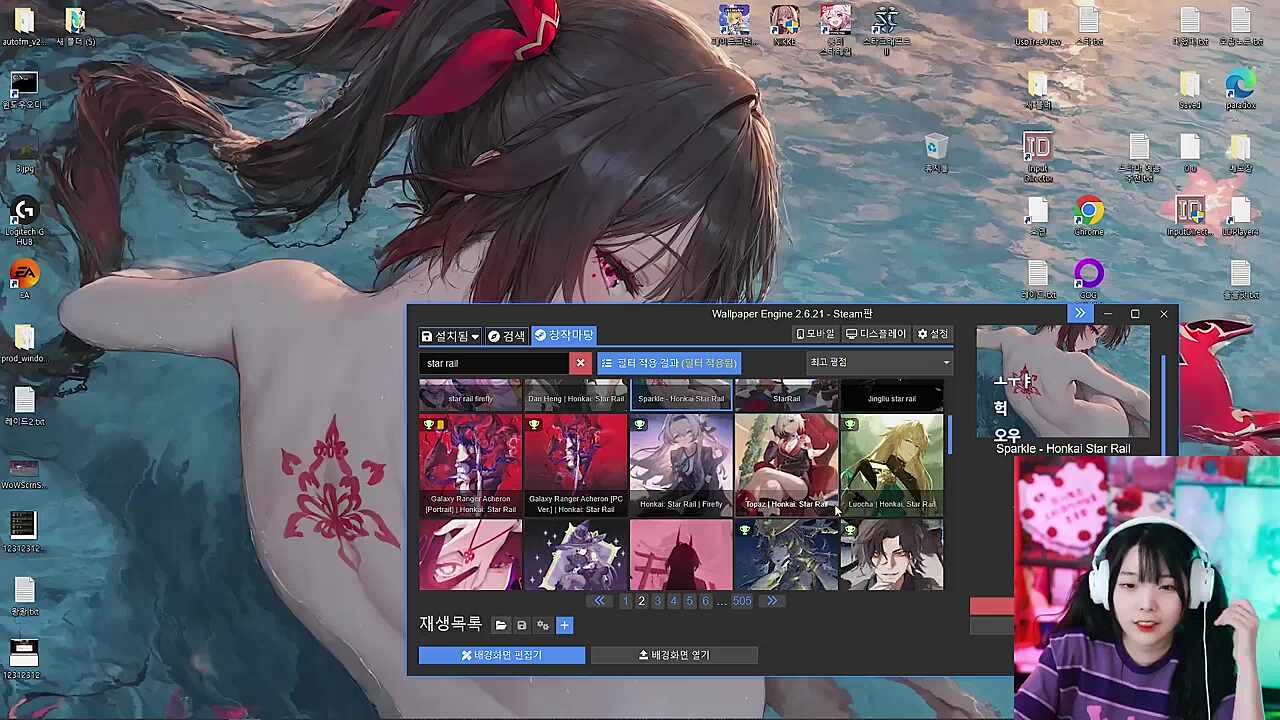Choose 'Luocha | Honkai: Star Rail' wallpaper

892,465
